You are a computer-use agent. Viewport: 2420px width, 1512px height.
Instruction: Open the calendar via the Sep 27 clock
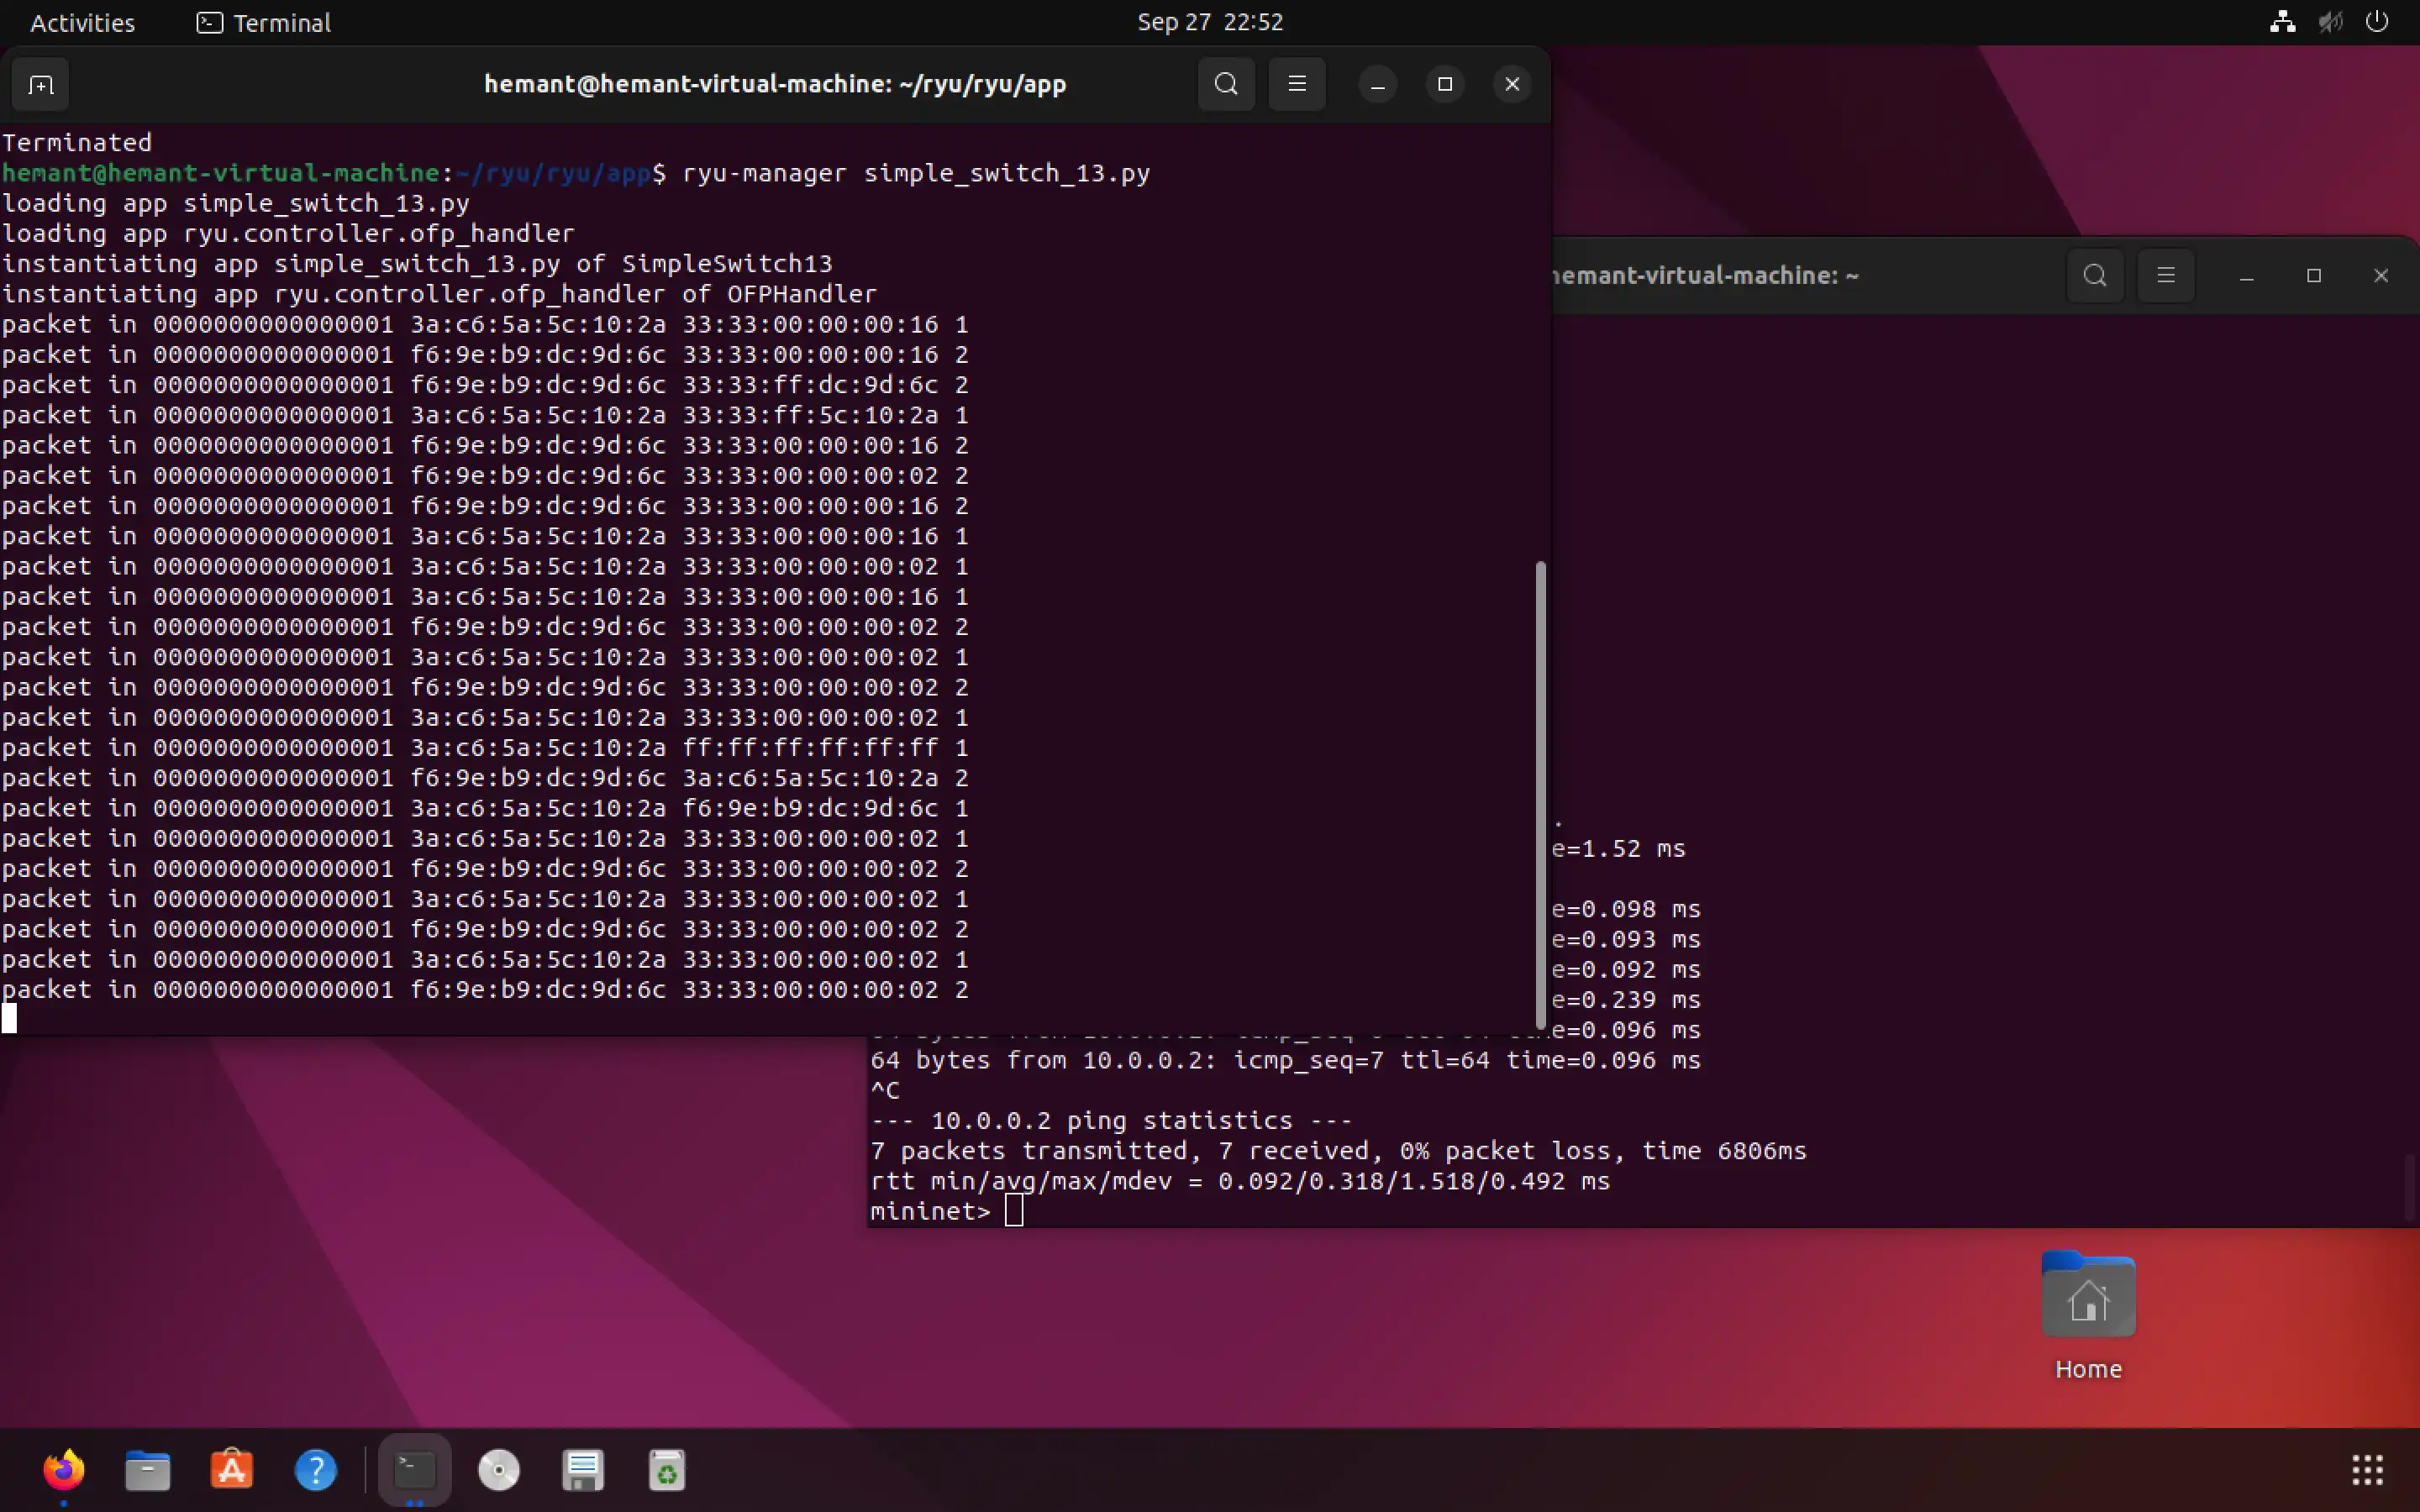pyautogui.click(x=1210, y=22)
